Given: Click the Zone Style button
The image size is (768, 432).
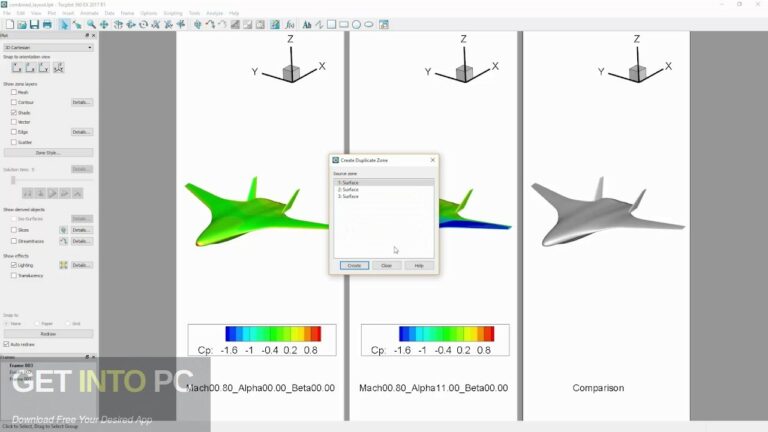Looking at the screenshot, I should pos(48,153).
